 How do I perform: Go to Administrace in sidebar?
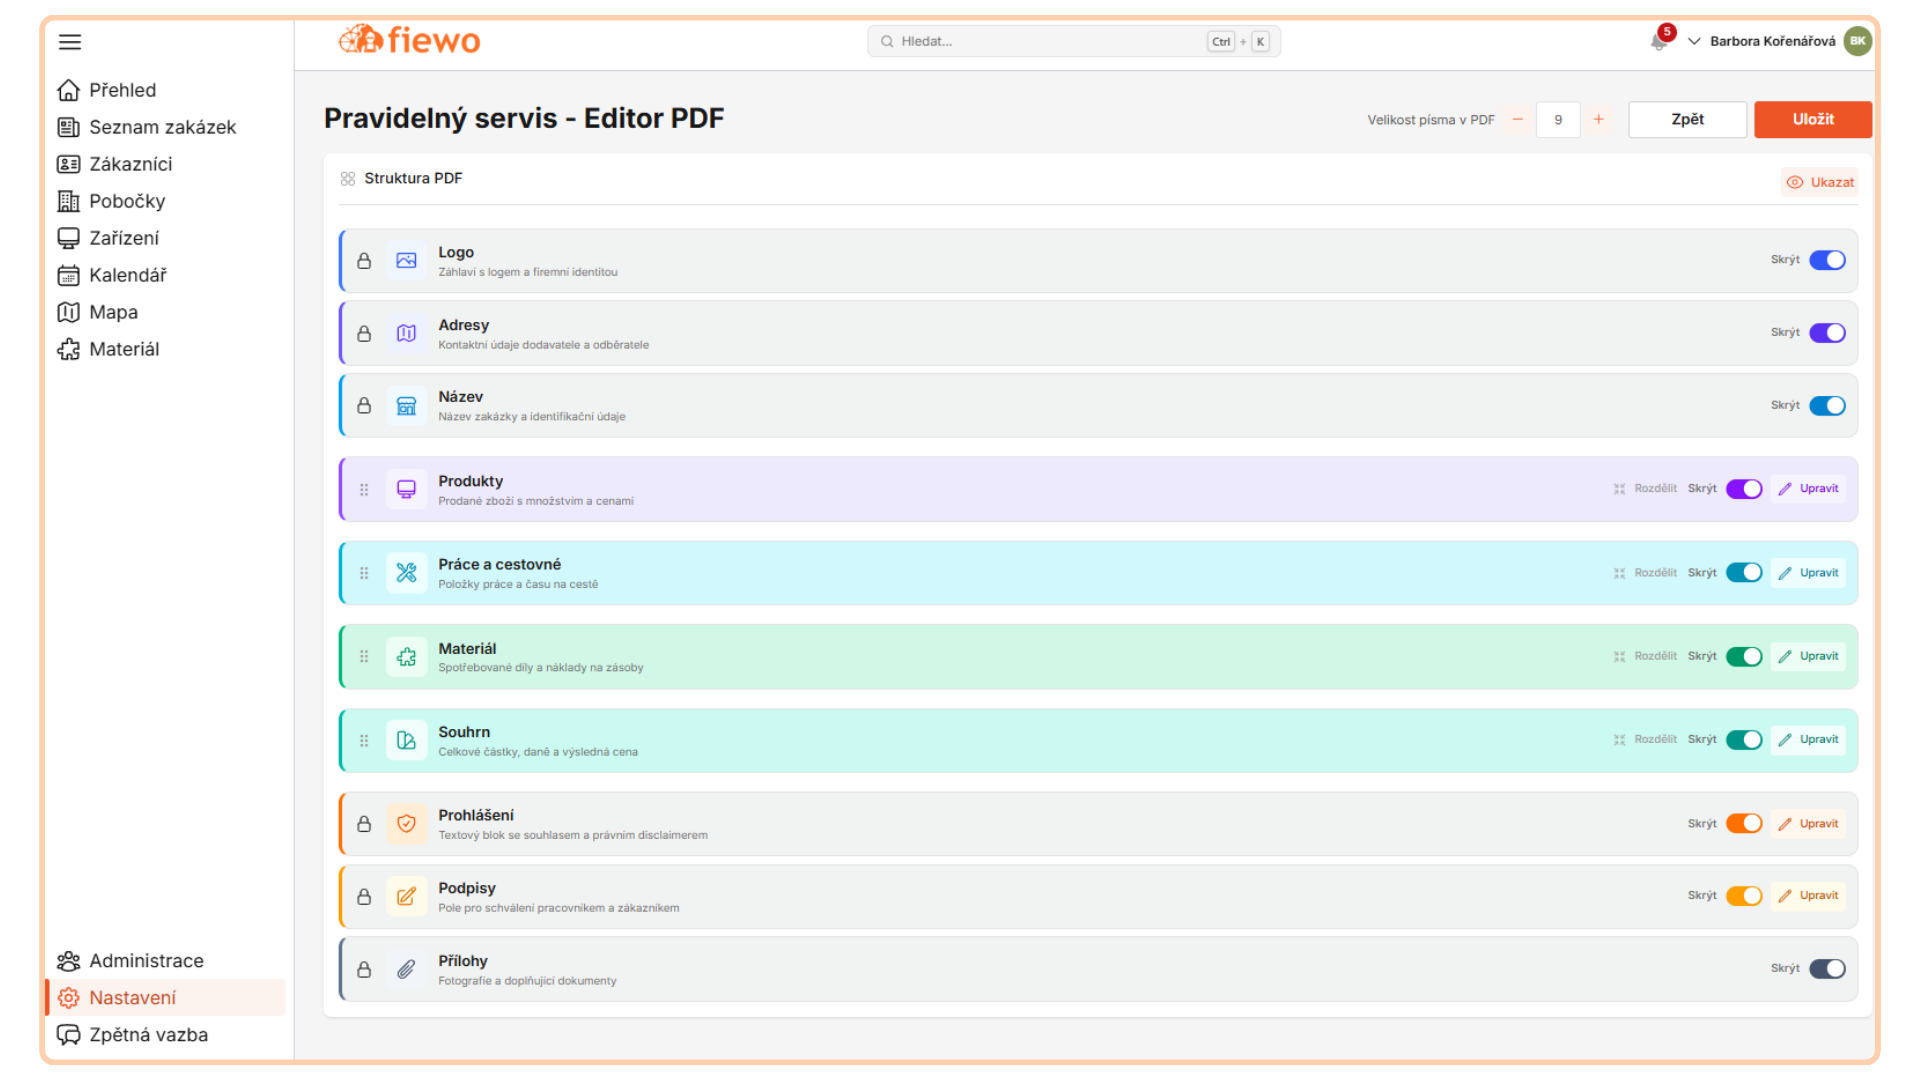(146, 961)
